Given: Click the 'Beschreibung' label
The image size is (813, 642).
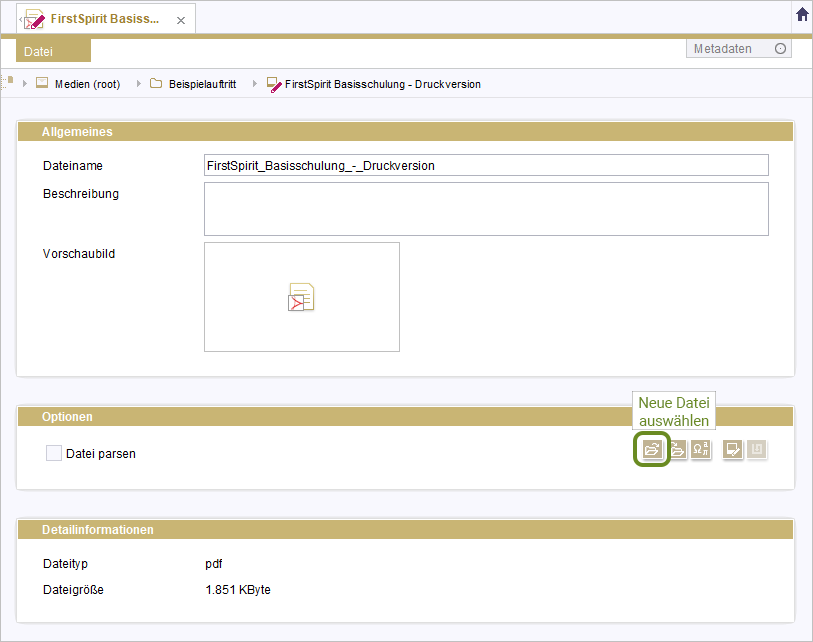Looking at the screenshot, I should [x=81, y=193].
